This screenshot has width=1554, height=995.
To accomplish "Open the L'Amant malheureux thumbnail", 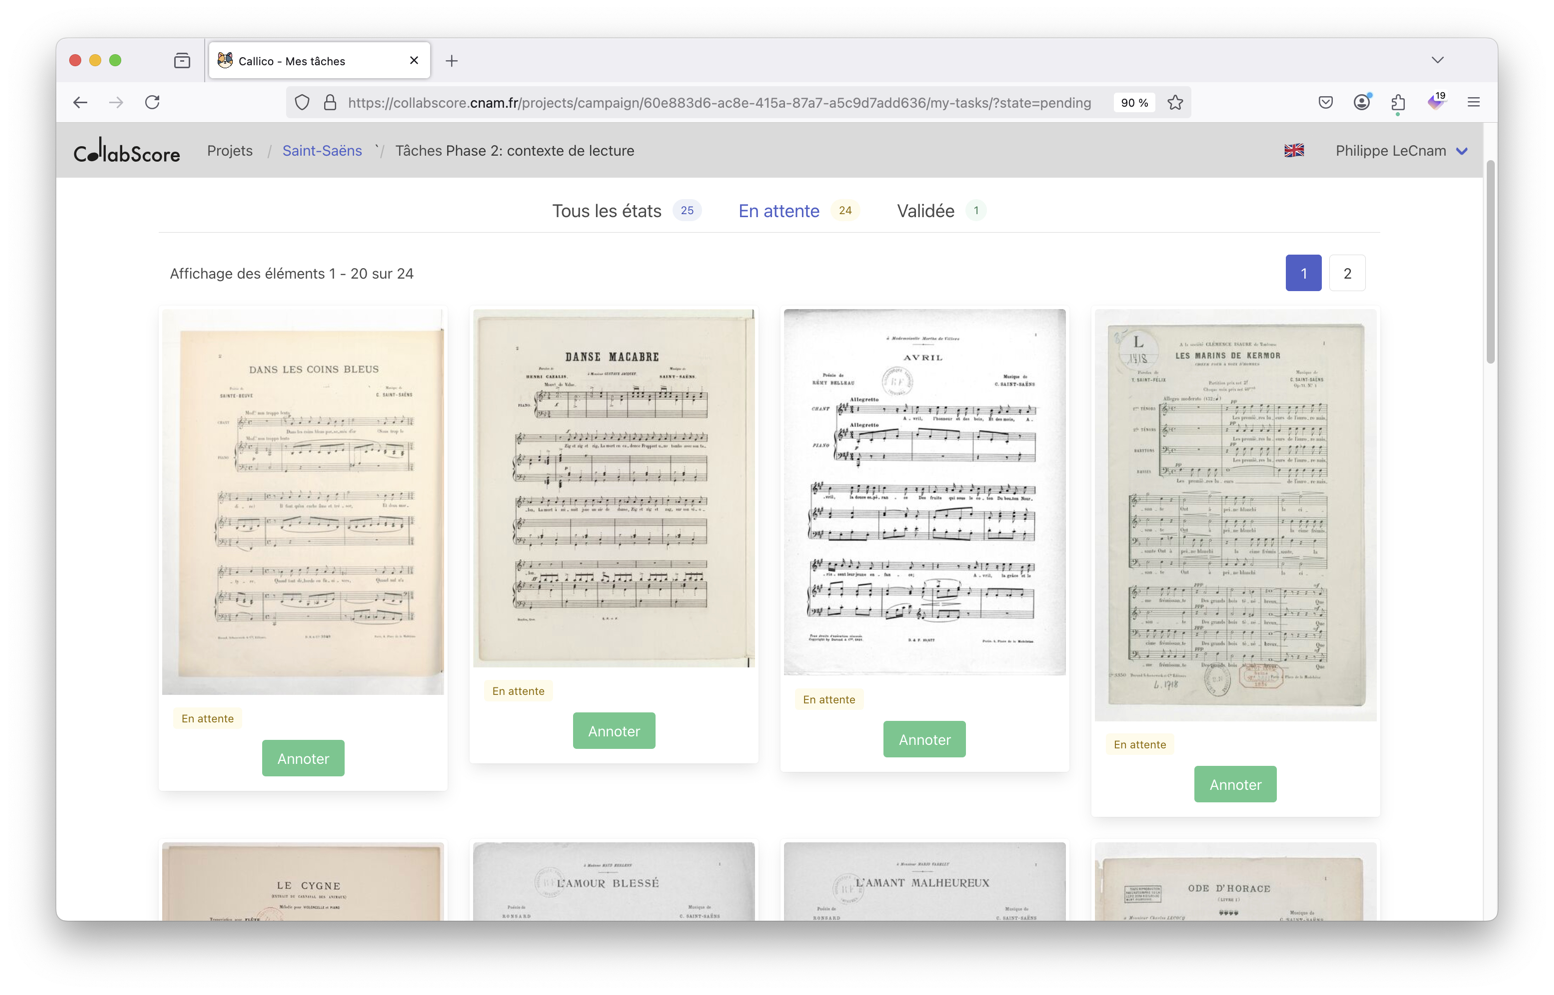I will click(x=924, y=882).
